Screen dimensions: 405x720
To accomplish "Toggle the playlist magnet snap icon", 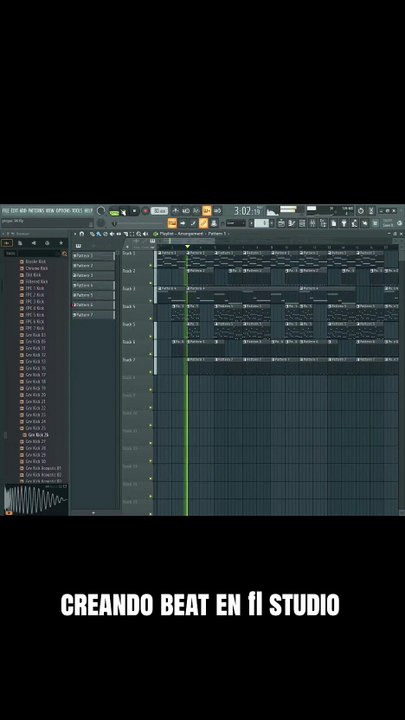I will point(81,234).
